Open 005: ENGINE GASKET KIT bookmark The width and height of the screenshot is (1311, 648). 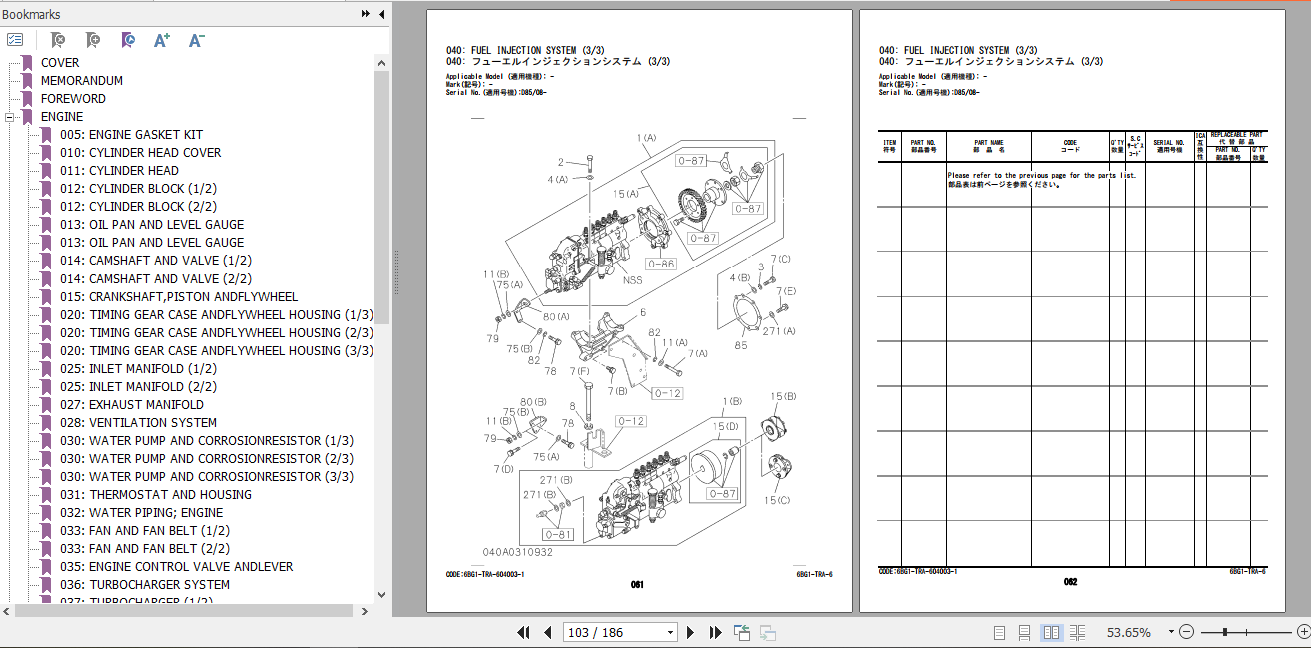coord(131,135)
